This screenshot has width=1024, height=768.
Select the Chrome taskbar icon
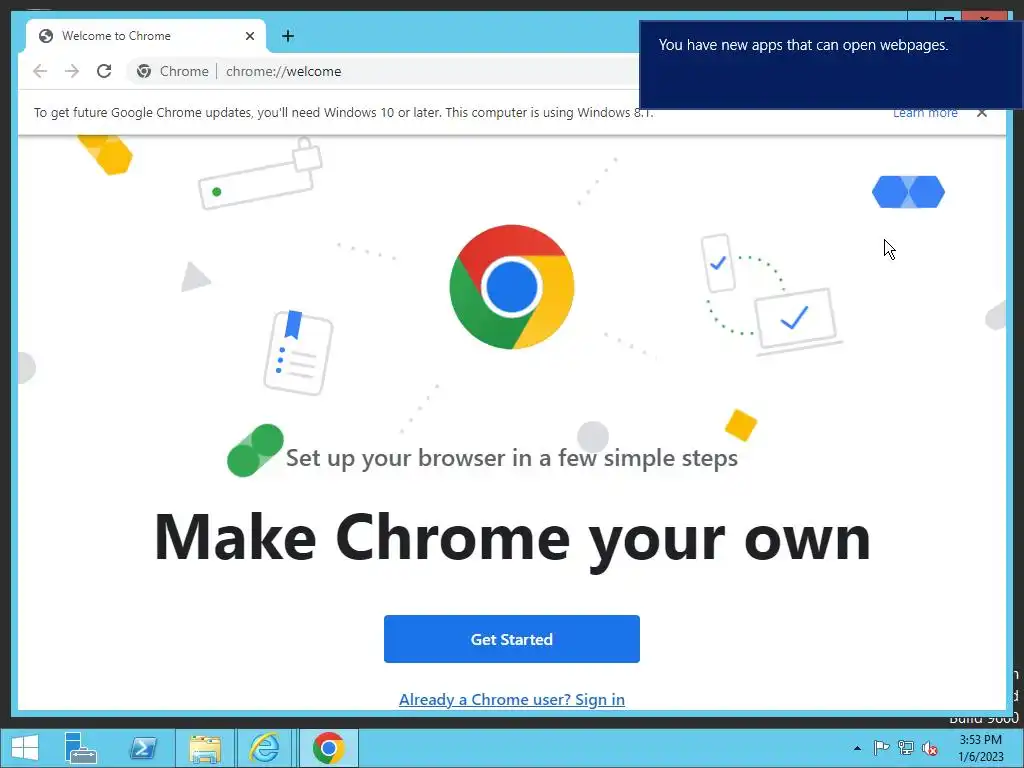(x=328, y=748)
